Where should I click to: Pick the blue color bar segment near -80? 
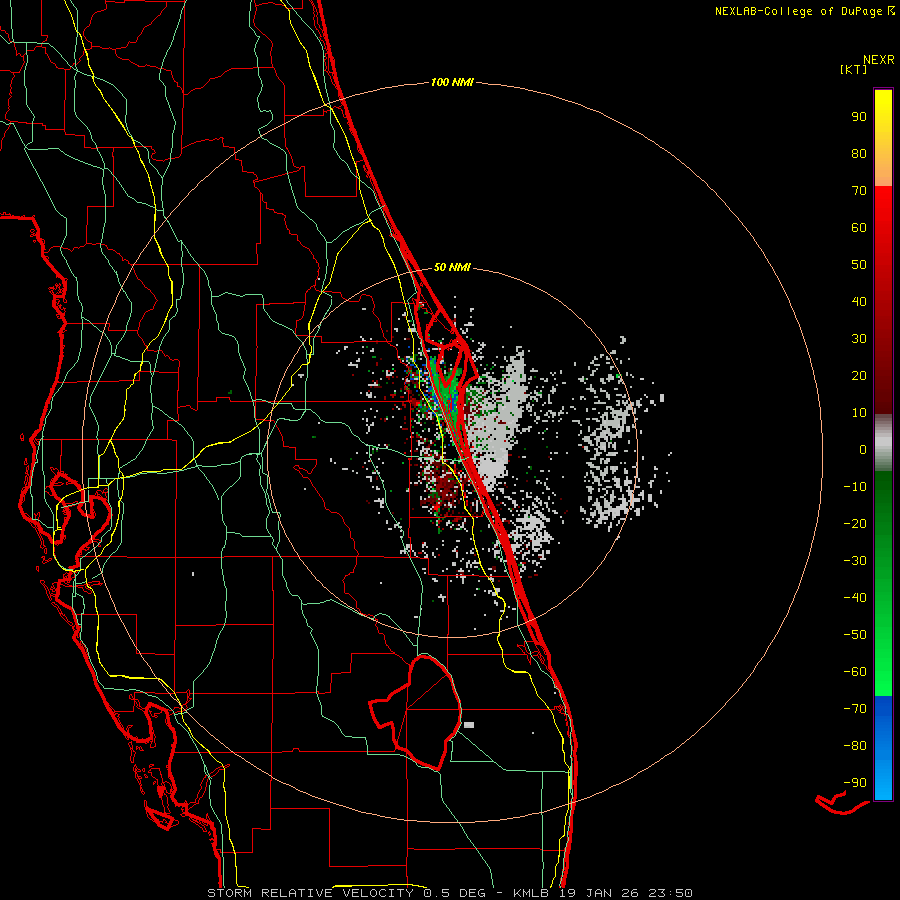883,746
